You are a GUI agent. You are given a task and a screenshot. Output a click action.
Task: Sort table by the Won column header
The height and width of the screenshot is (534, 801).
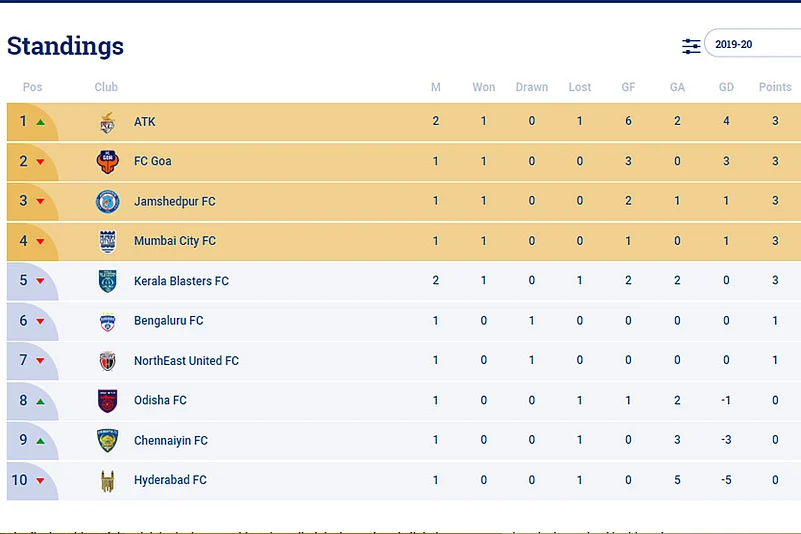(x=484, y=87)
